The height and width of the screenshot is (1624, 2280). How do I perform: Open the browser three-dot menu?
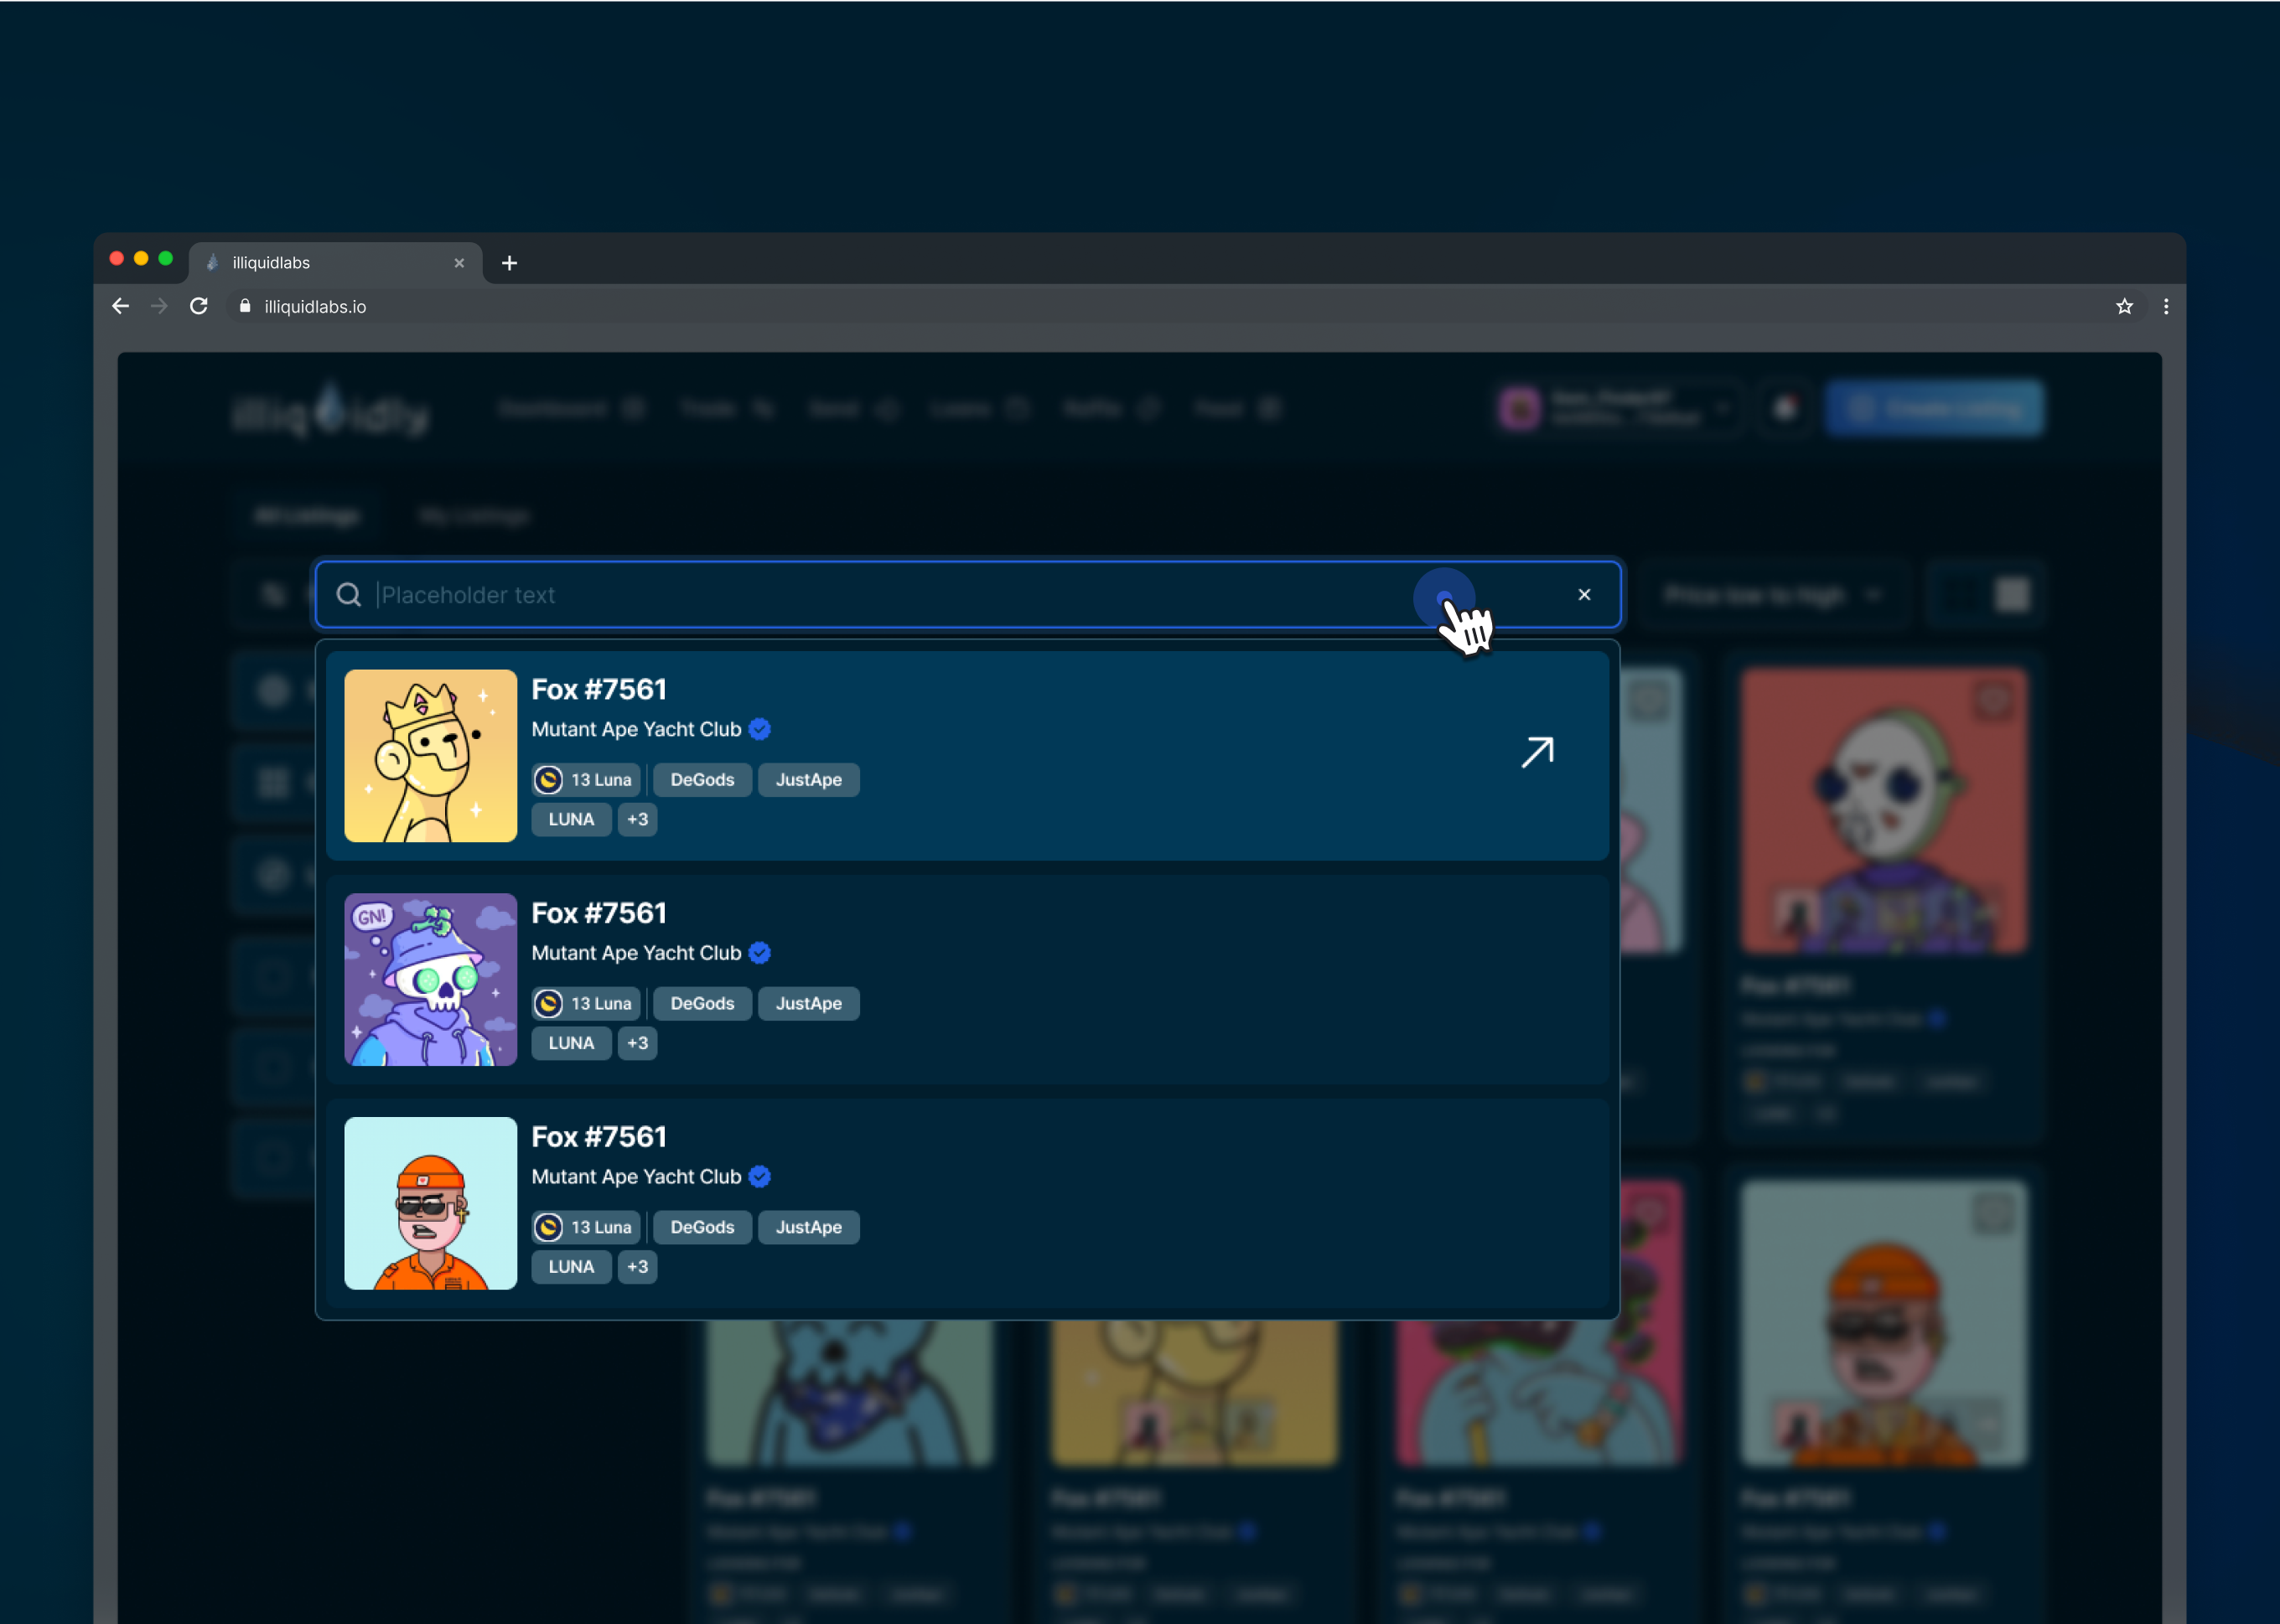[x=2166, y=306]
